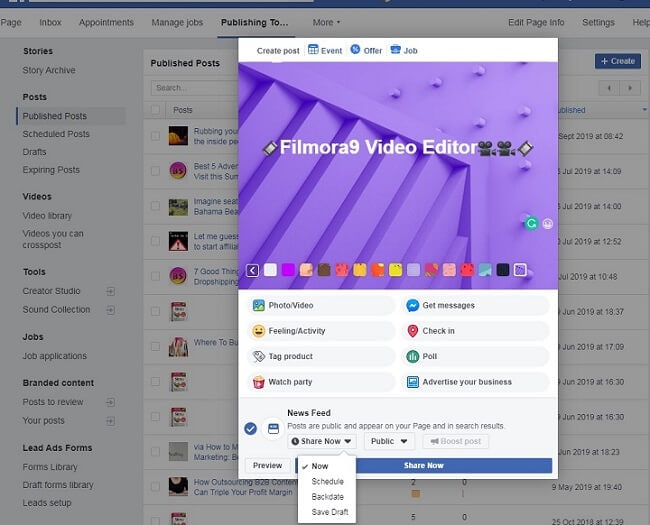Select the dark navy background swatch
Image resolution: width=650 pixels, height=525 pixels.
pos(503,270)
